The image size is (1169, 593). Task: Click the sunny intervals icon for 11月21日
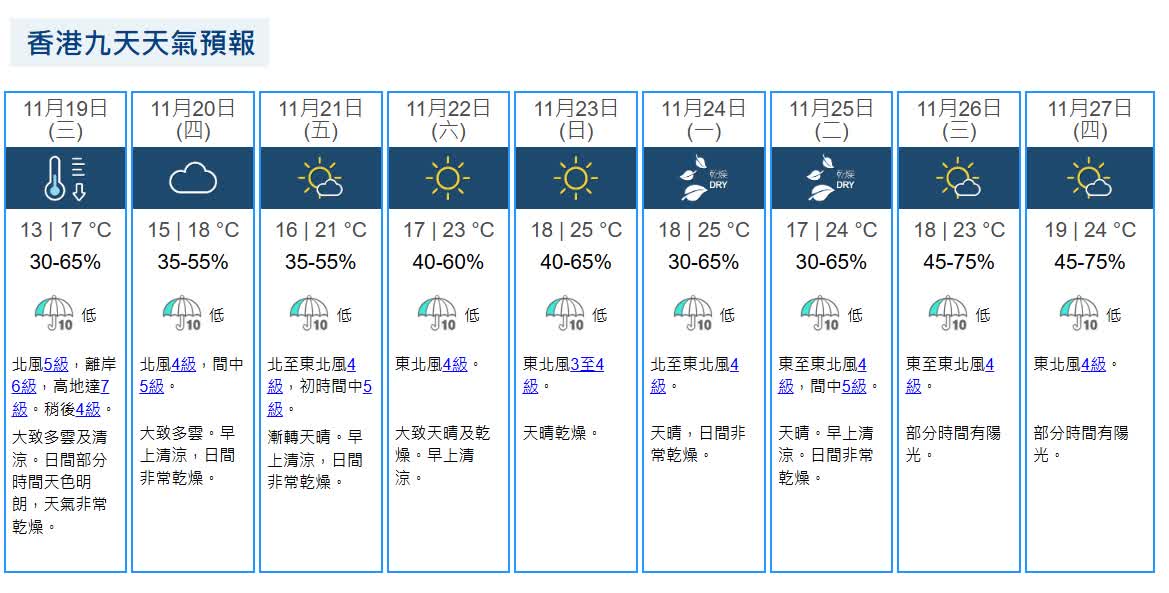pyautogui.click(x=320, y=179)
